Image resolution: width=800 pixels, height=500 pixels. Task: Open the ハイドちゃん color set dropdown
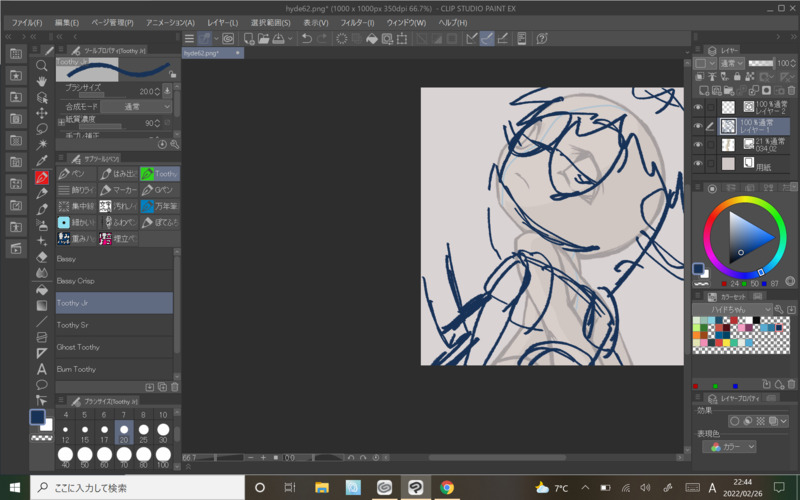(732, 309)
